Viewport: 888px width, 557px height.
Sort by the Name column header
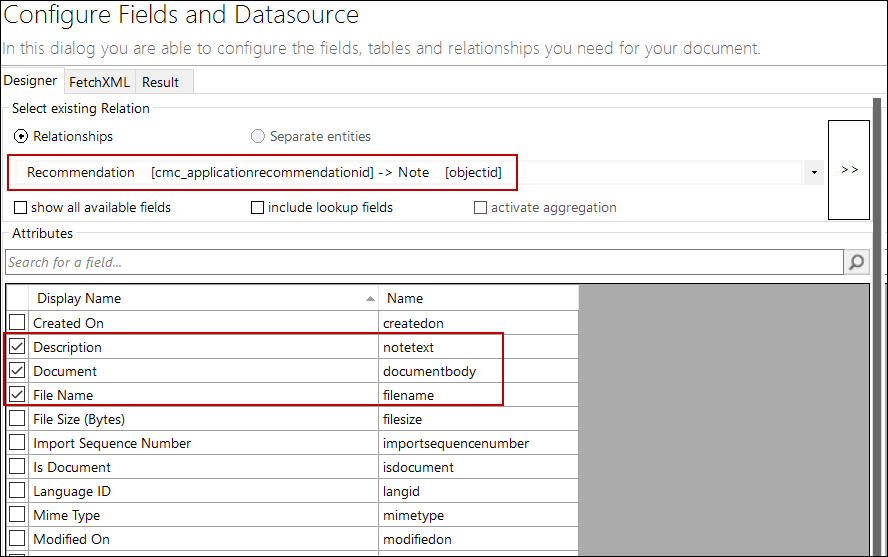coord(477,298)
